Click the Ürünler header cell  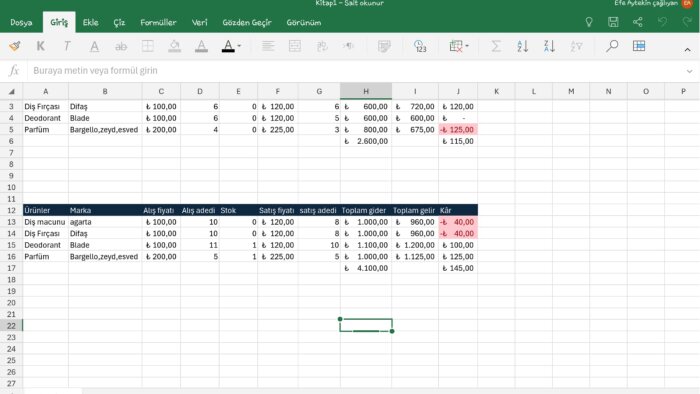[x=46, y=210]
